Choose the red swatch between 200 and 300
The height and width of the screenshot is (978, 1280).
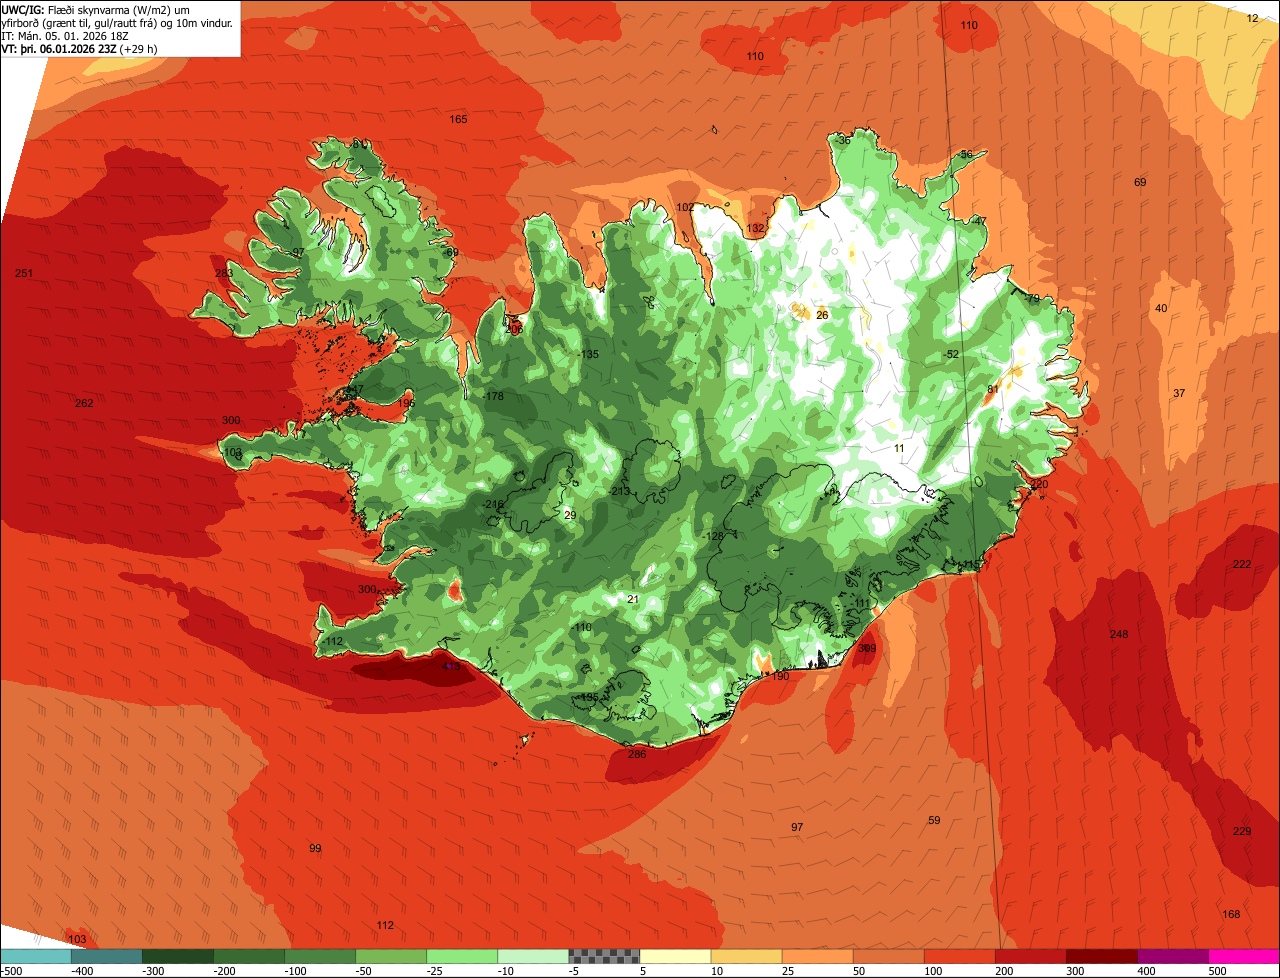pos(1030,956)
